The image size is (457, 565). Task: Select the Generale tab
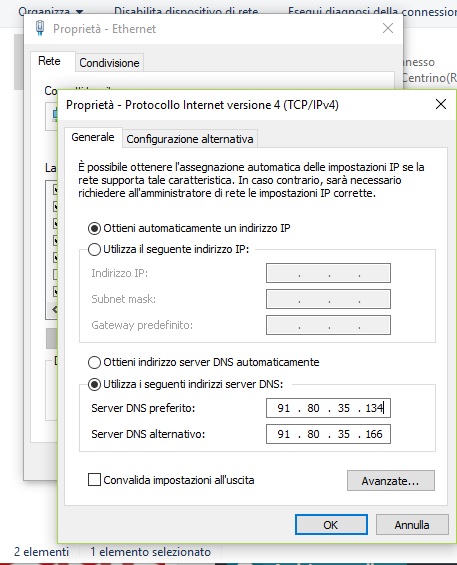click(93, 137)
